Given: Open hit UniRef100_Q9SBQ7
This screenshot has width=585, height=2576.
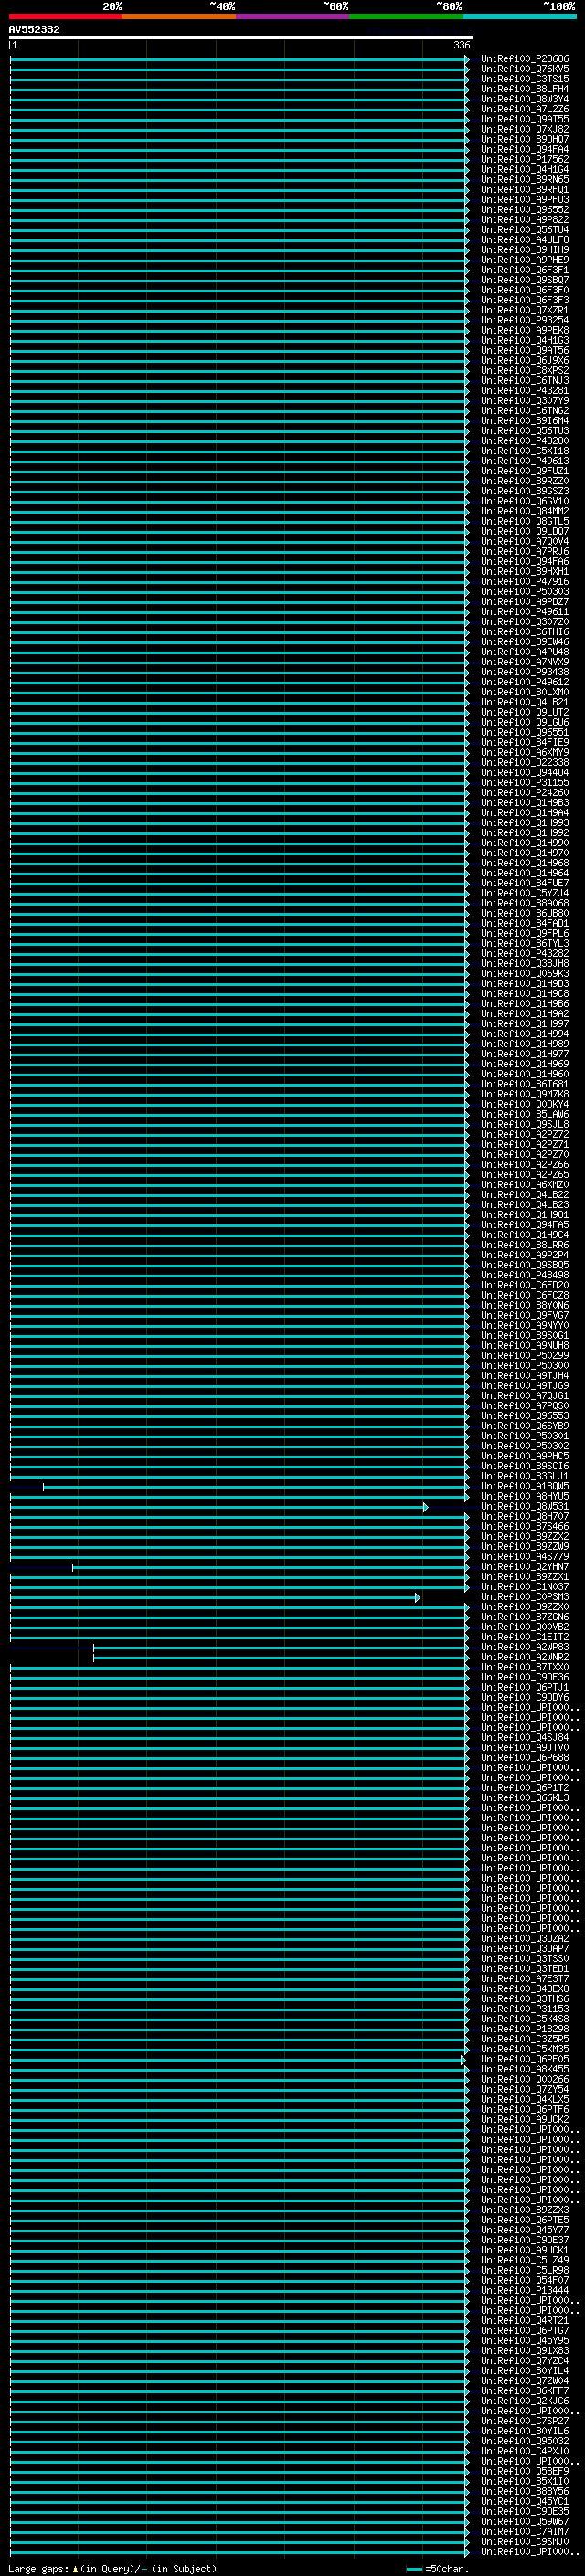Looking at the screenshot, I should click(x=525, y=280).
